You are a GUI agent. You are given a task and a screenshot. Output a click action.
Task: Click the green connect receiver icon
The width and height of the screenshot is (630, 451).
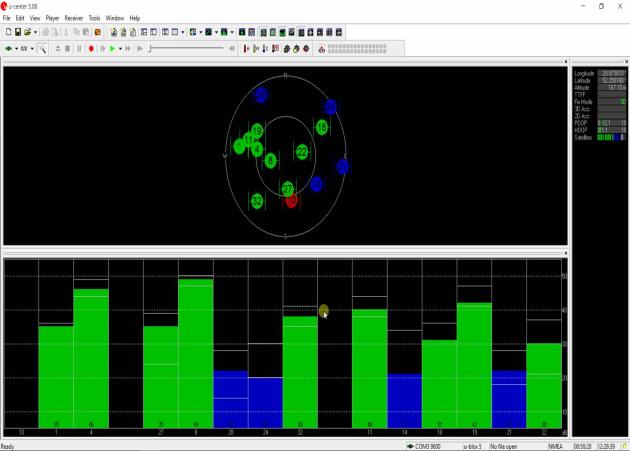pyautogui.click(x=8, y=49)
